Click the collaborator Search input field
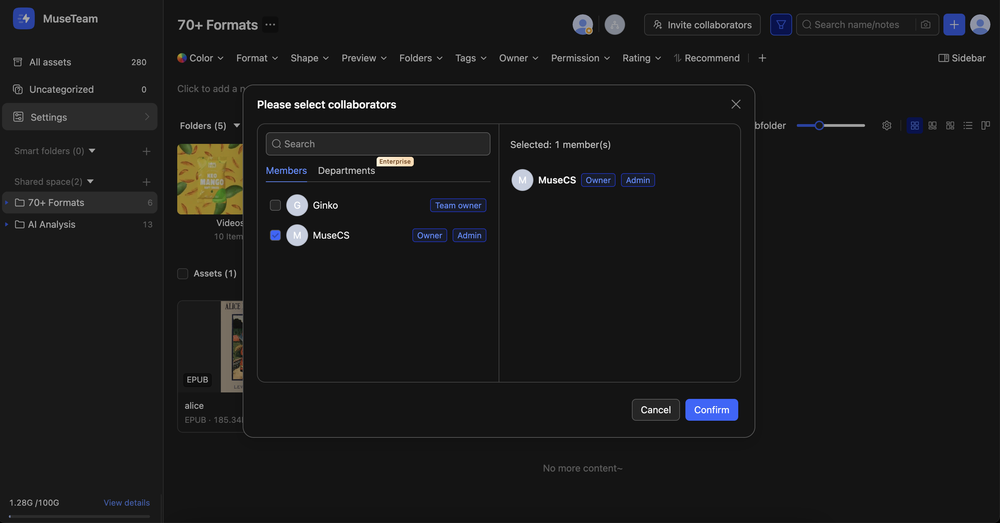This screenshot has height=523, width=1000. tap(378, 144)
